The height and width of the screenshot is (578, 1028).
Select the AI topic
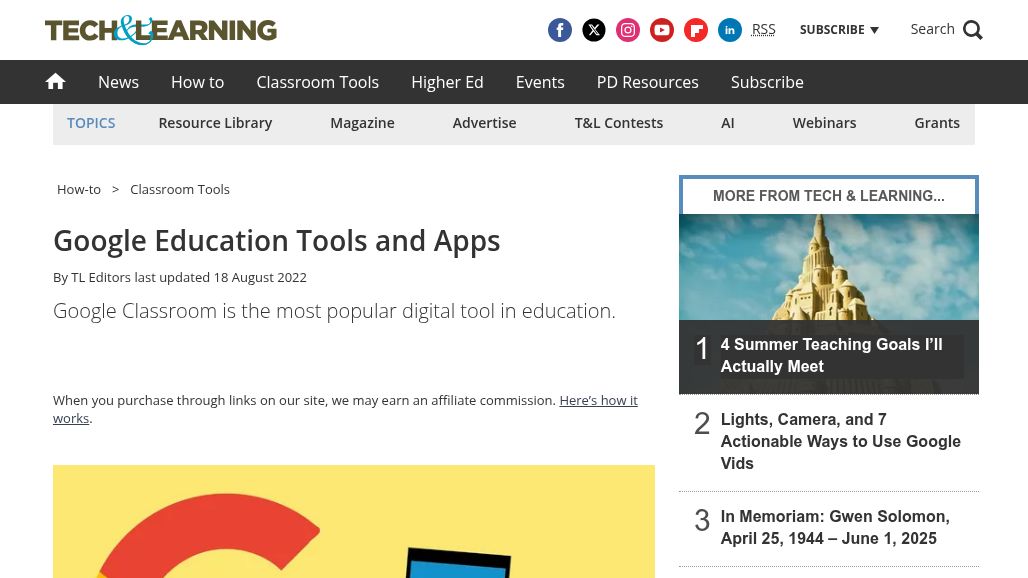coord(728,123)
